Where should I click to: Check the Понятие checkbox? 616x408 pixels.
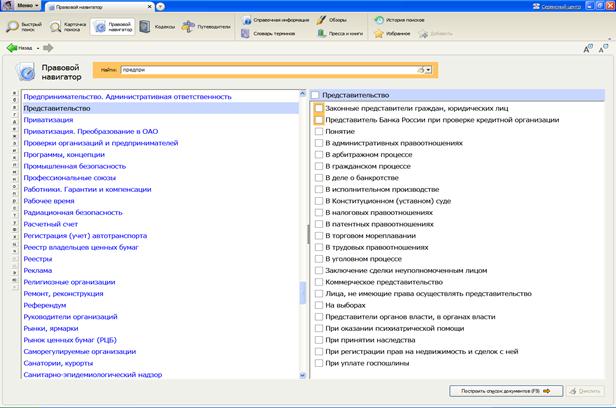click(x=319, y=131)
